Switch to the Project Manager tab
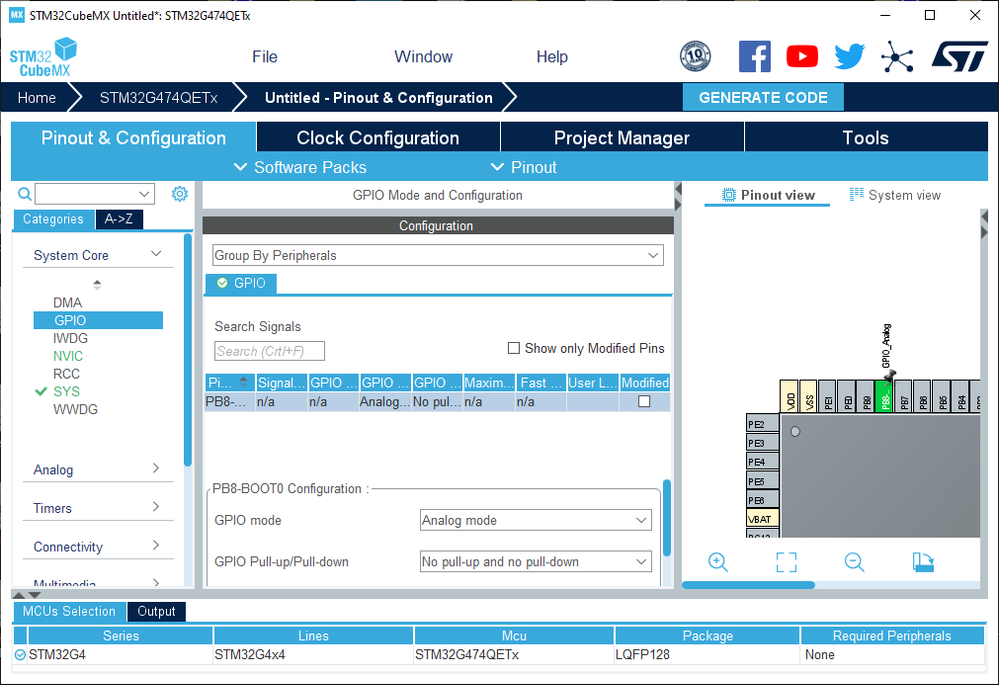Viewport: 999px width, 685px height. 622,138
